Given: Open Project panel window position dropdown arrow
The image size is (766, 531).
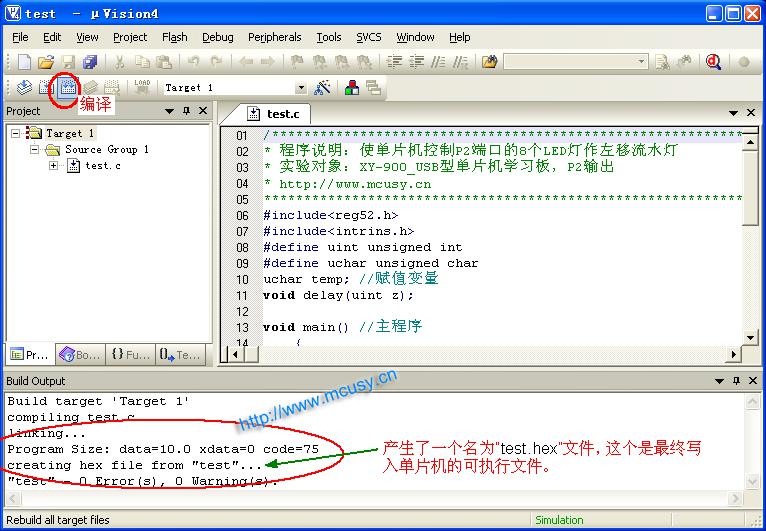Looking at the screenshot, I should click(170, 111).
